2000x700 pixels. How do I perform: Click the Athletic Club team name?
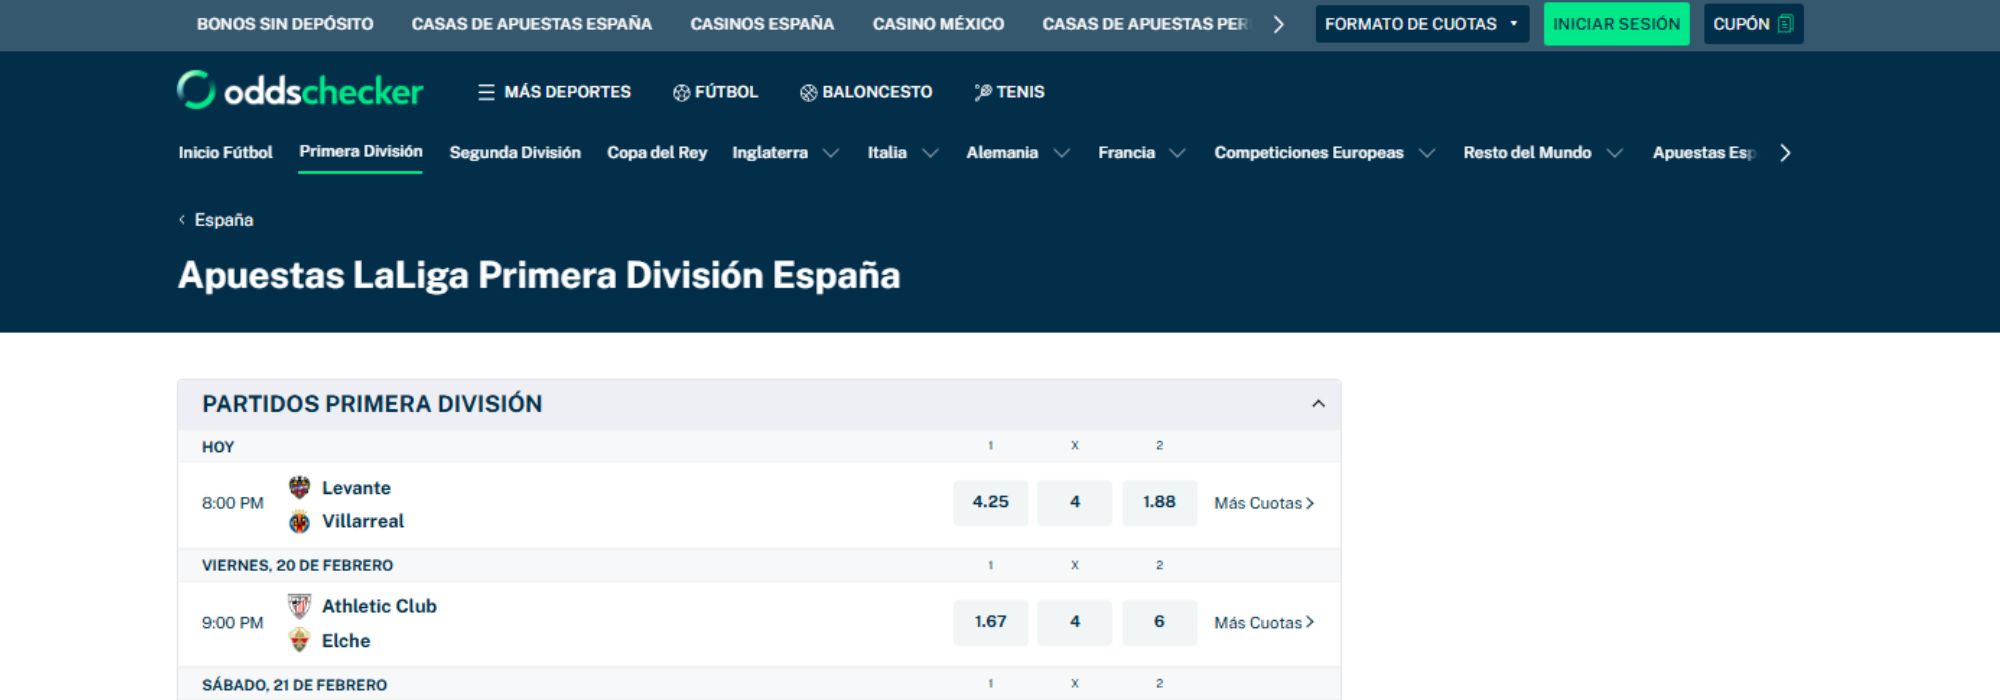click(x=379, y=606)
